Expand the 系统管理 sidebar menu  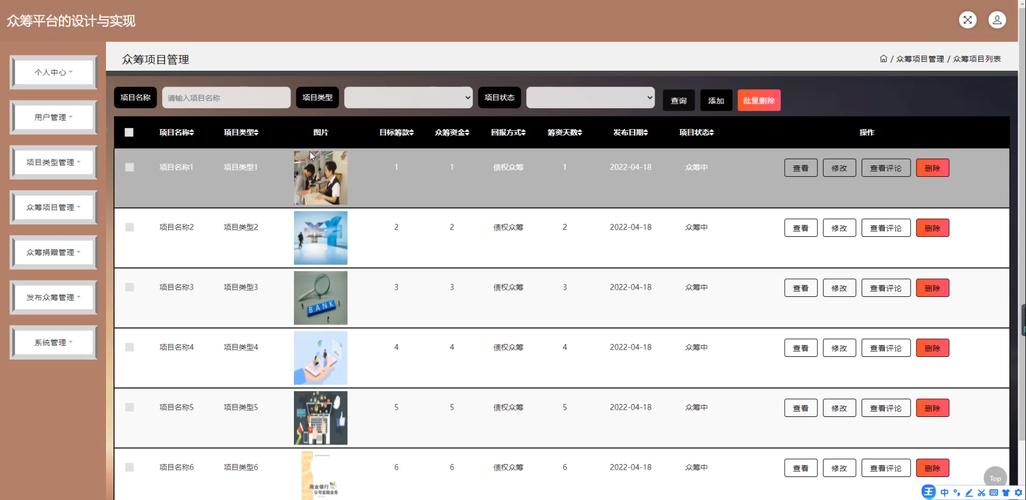53,342
